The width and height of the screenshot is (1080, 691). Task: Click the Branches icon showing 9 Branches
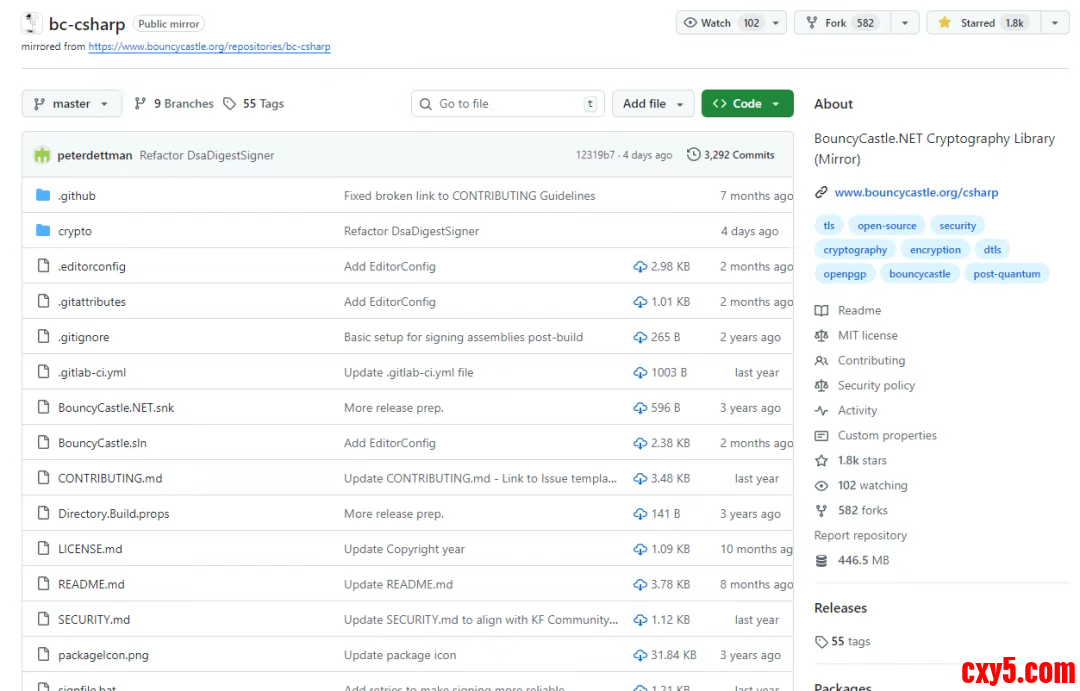point(141,104)
